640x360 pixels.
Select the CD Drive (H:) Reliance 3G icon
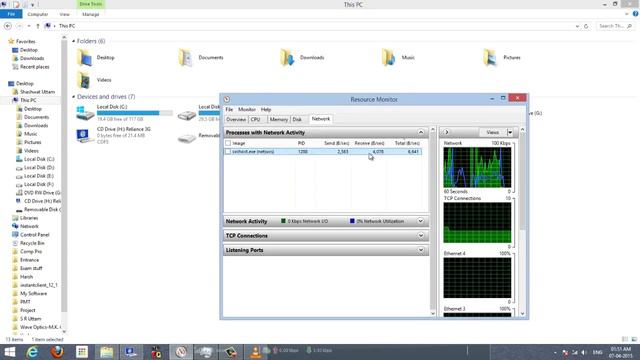tap(84, 136)
